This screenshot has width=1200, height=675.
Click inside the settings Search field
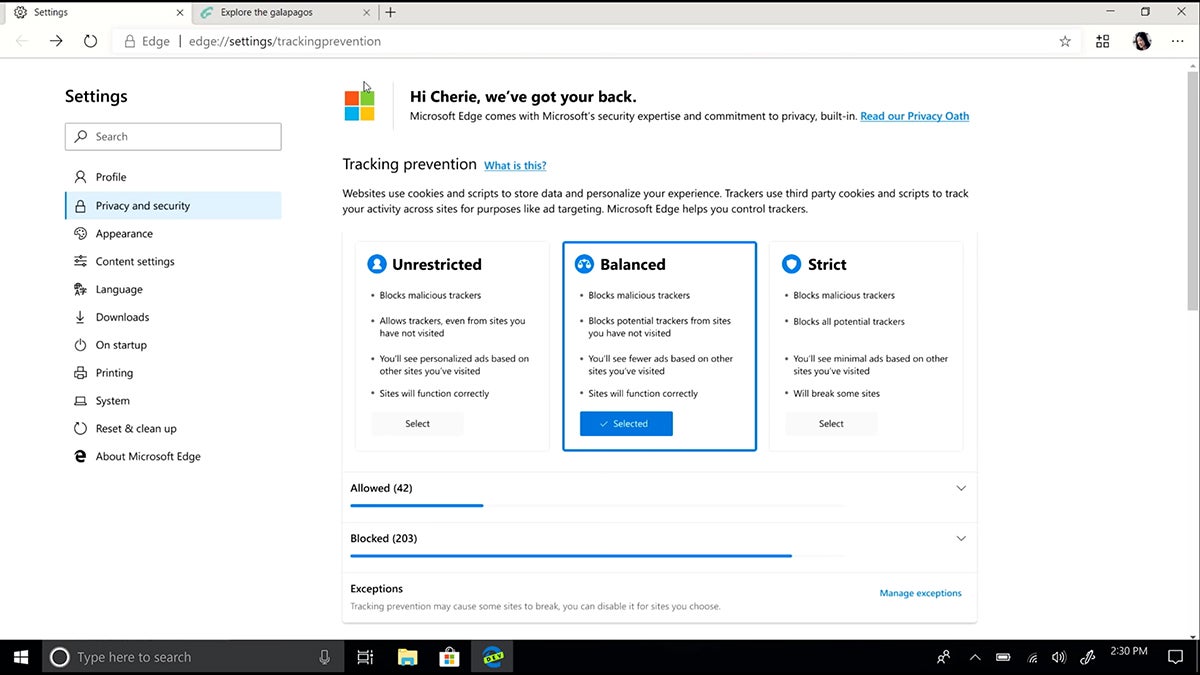point(173,136)
